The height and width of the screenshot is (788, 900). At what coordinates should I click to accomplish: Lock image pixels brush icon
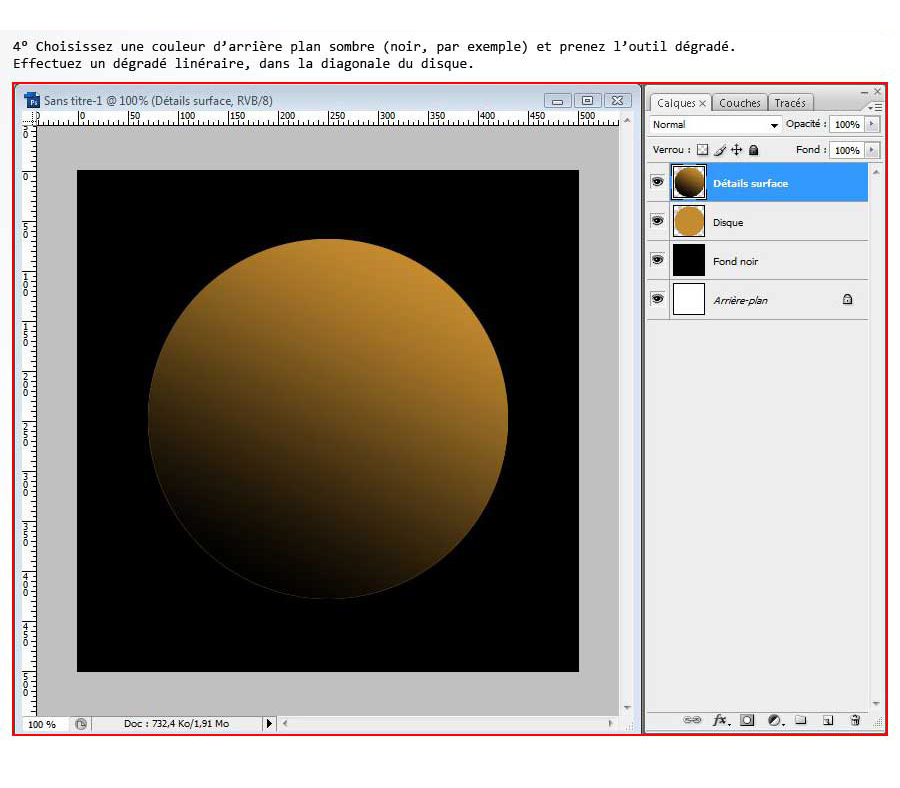click(x=719, y=150)
